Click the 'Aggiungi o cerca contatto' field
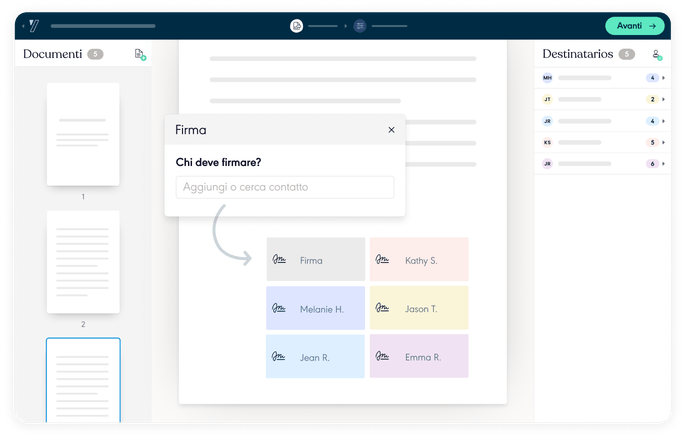The height and width of the screenshot is (438, 684). (285, 187)
